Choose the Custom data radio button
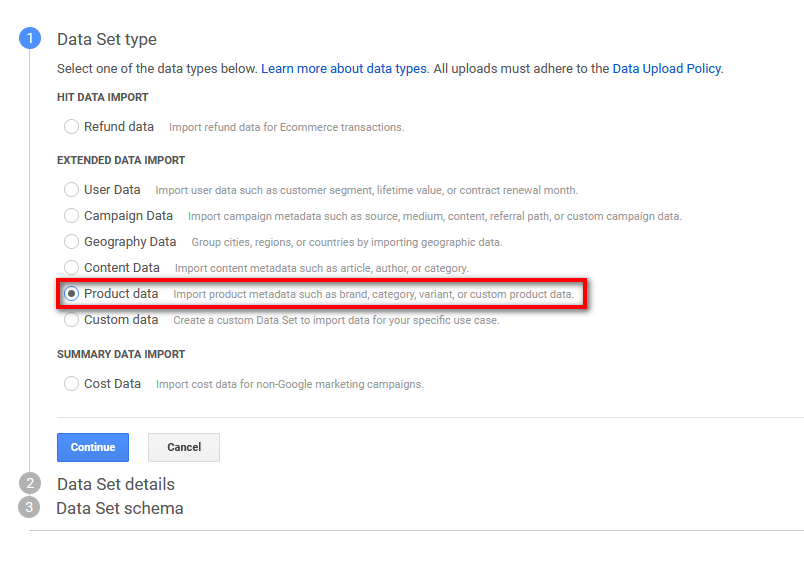Screen dimensions: 804x562 click(71, 319)
